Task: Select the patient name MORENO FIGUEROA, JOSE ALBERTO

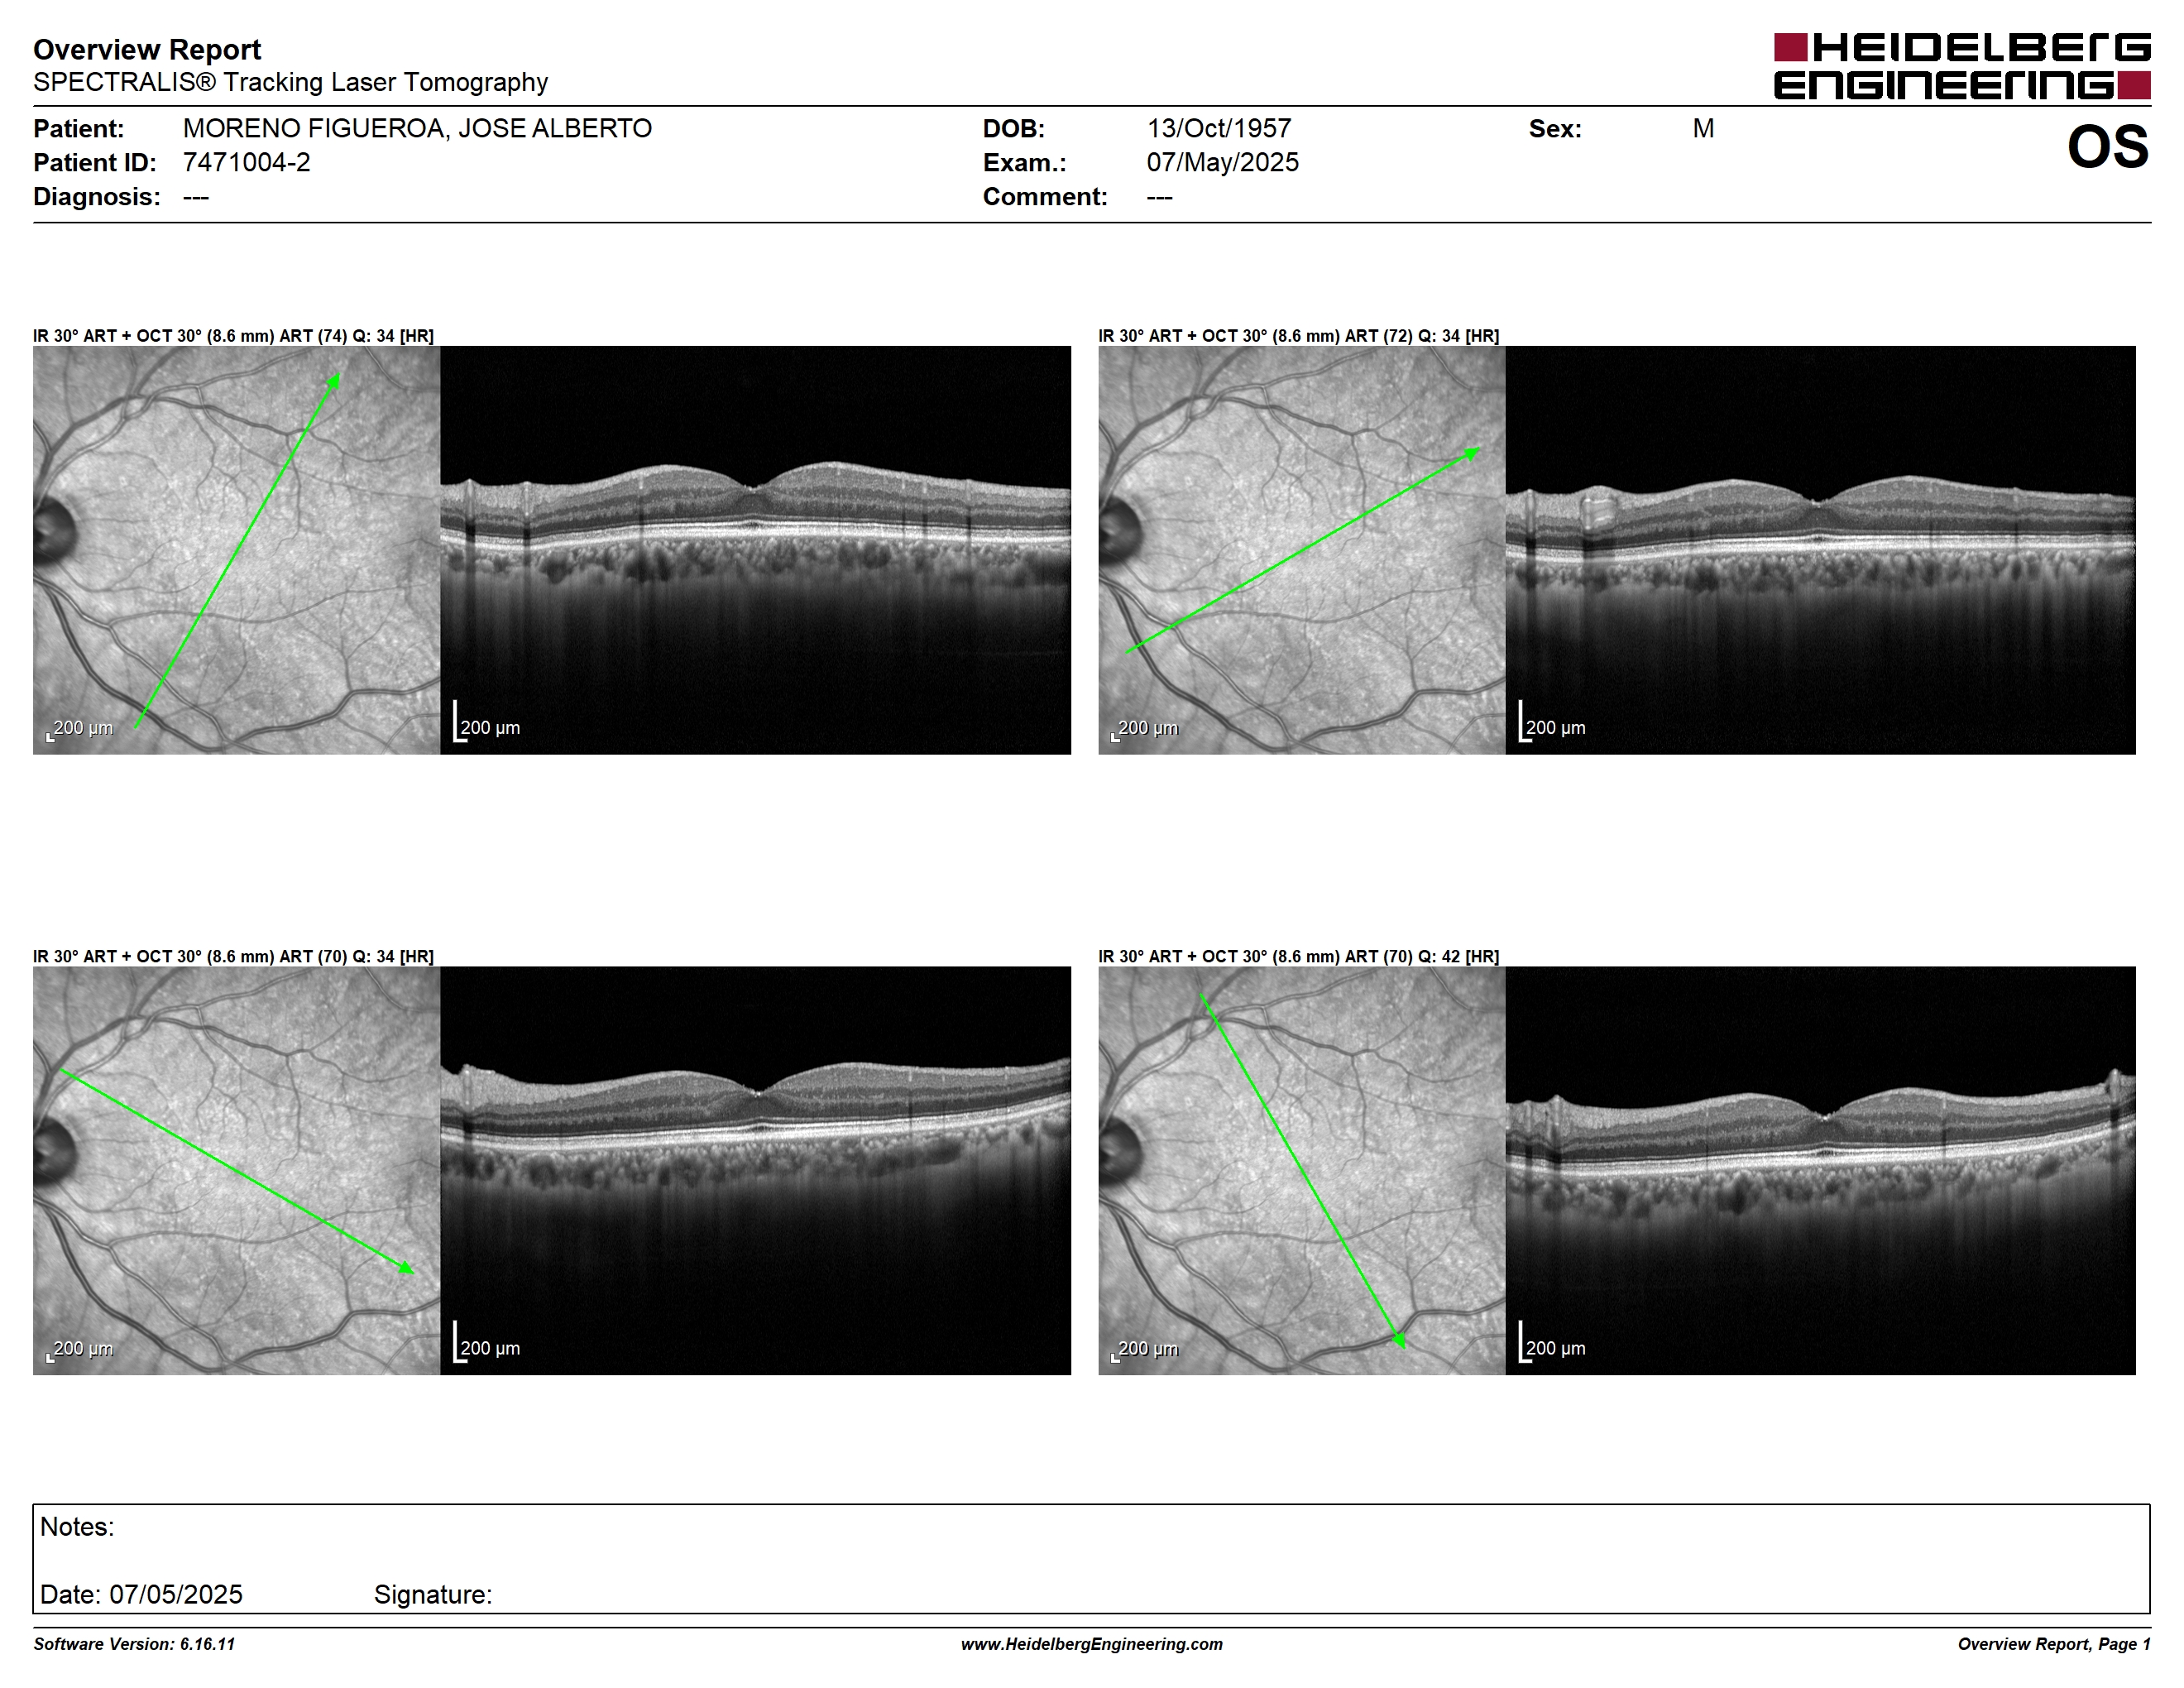Action: 417,129
